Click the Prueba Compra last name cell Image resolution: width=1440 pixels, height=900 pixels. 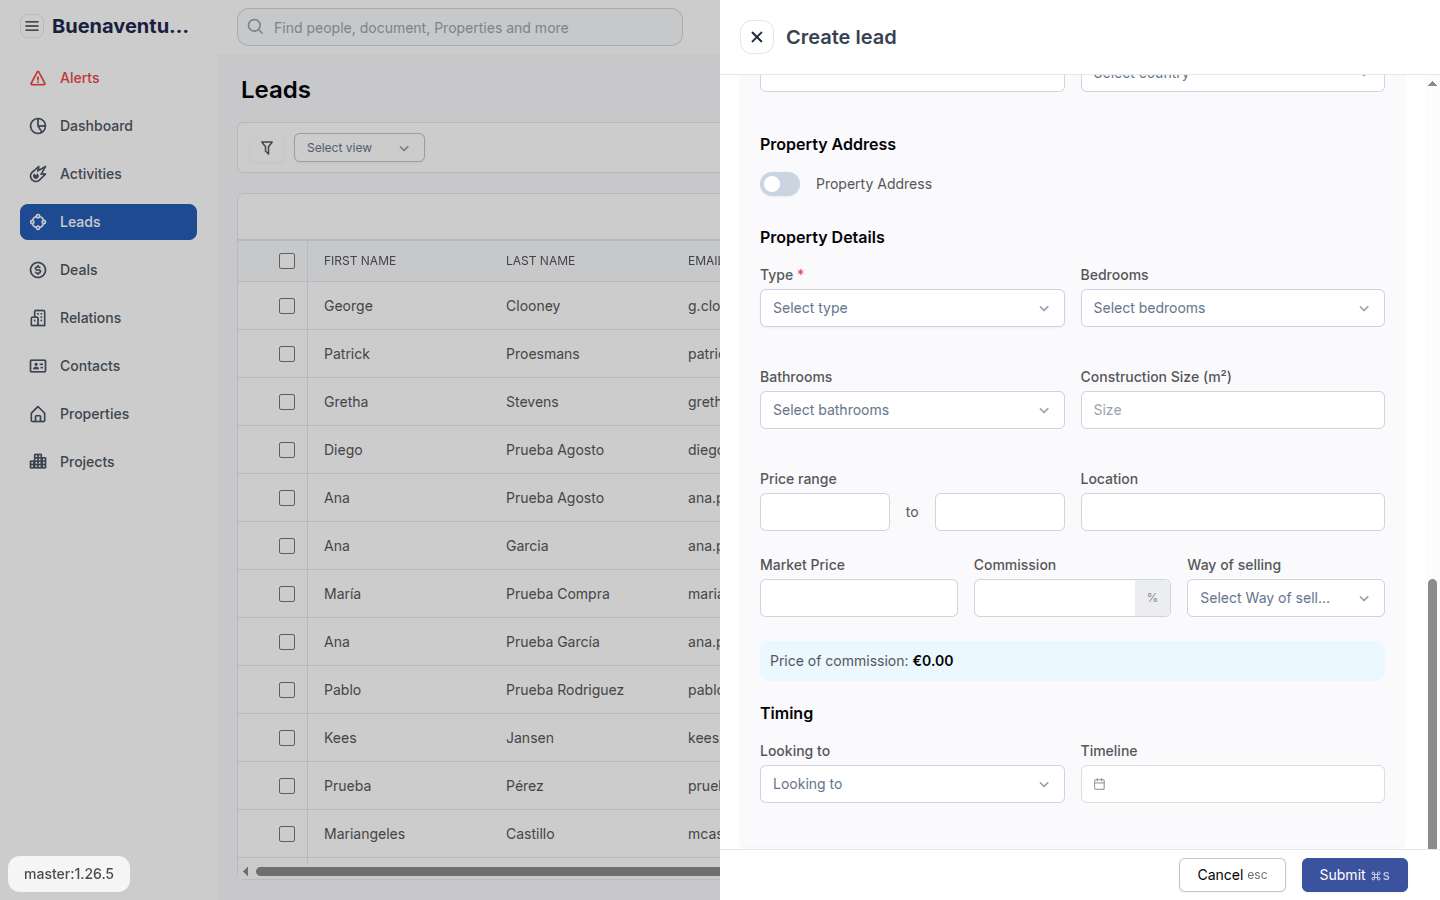[557, 594]
